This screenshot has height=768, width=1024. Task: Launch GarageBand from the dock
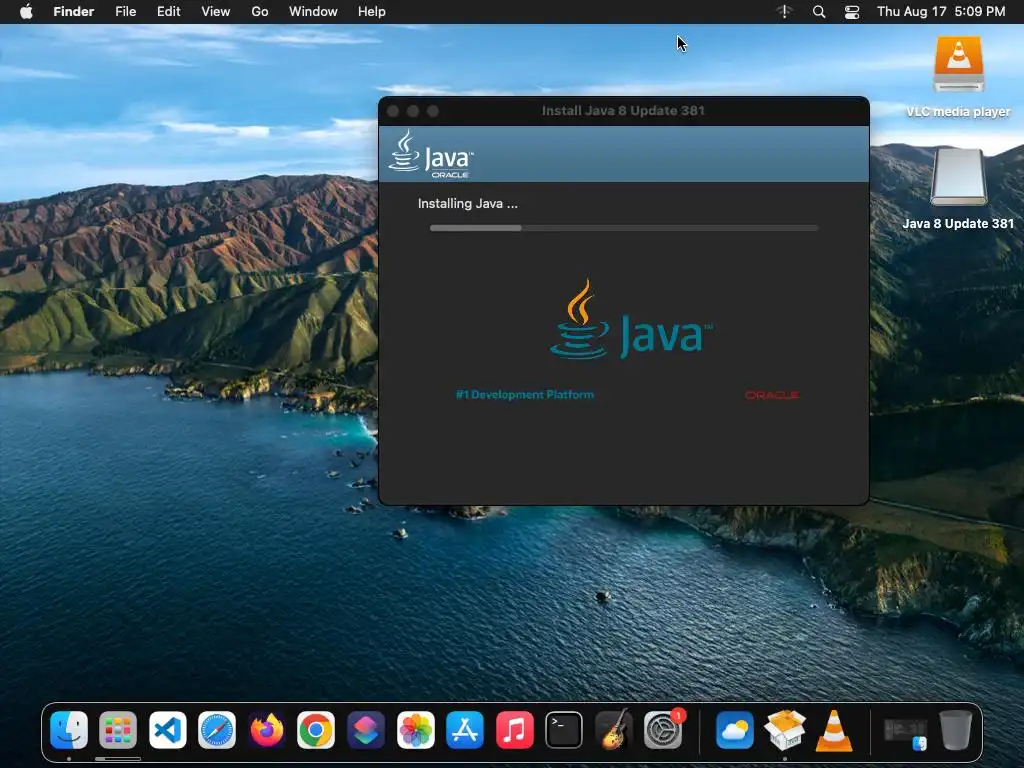point(613,730)
